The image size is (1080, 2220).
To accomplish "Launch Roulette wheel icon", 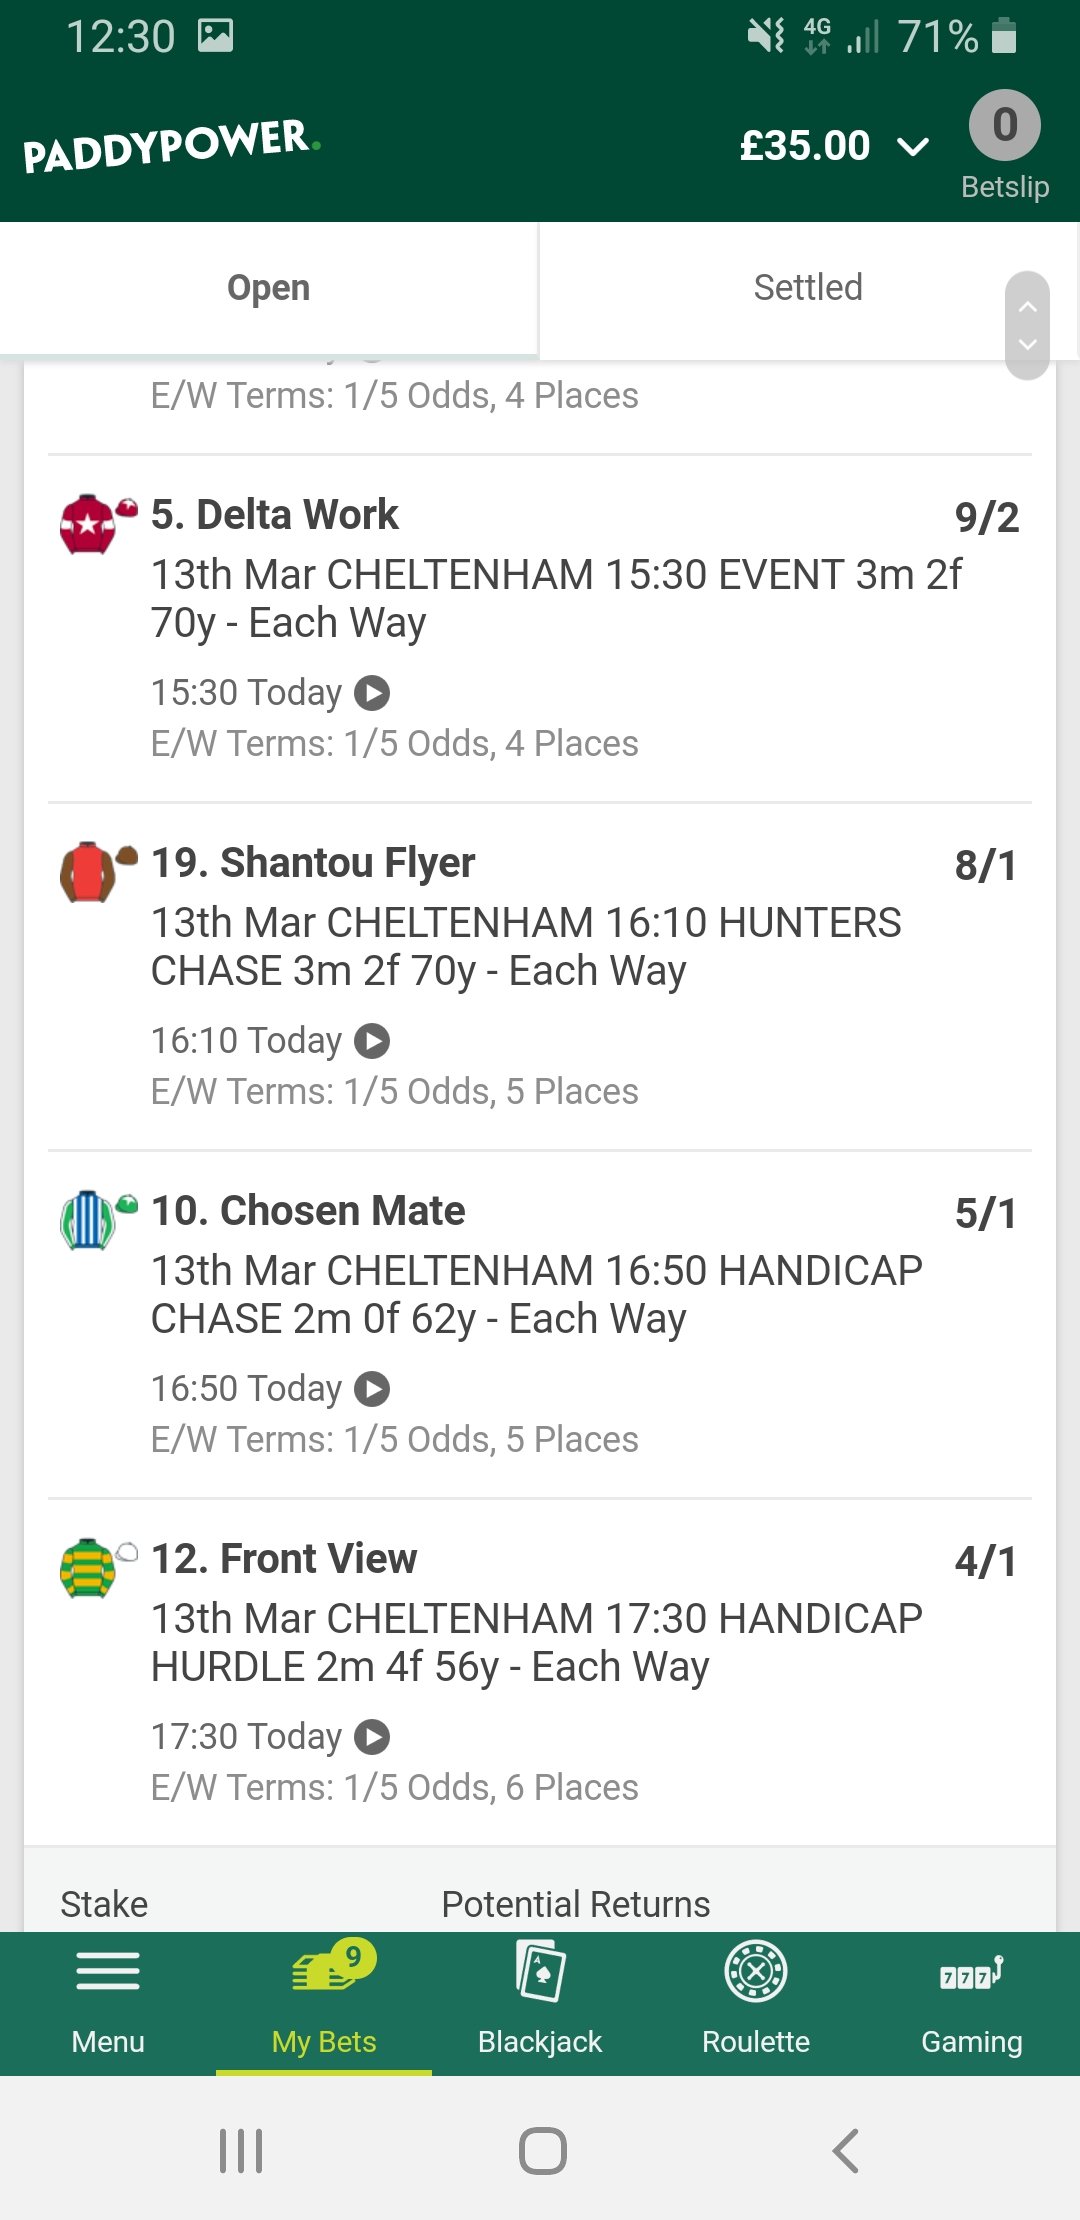I will tap(756, 1971).
